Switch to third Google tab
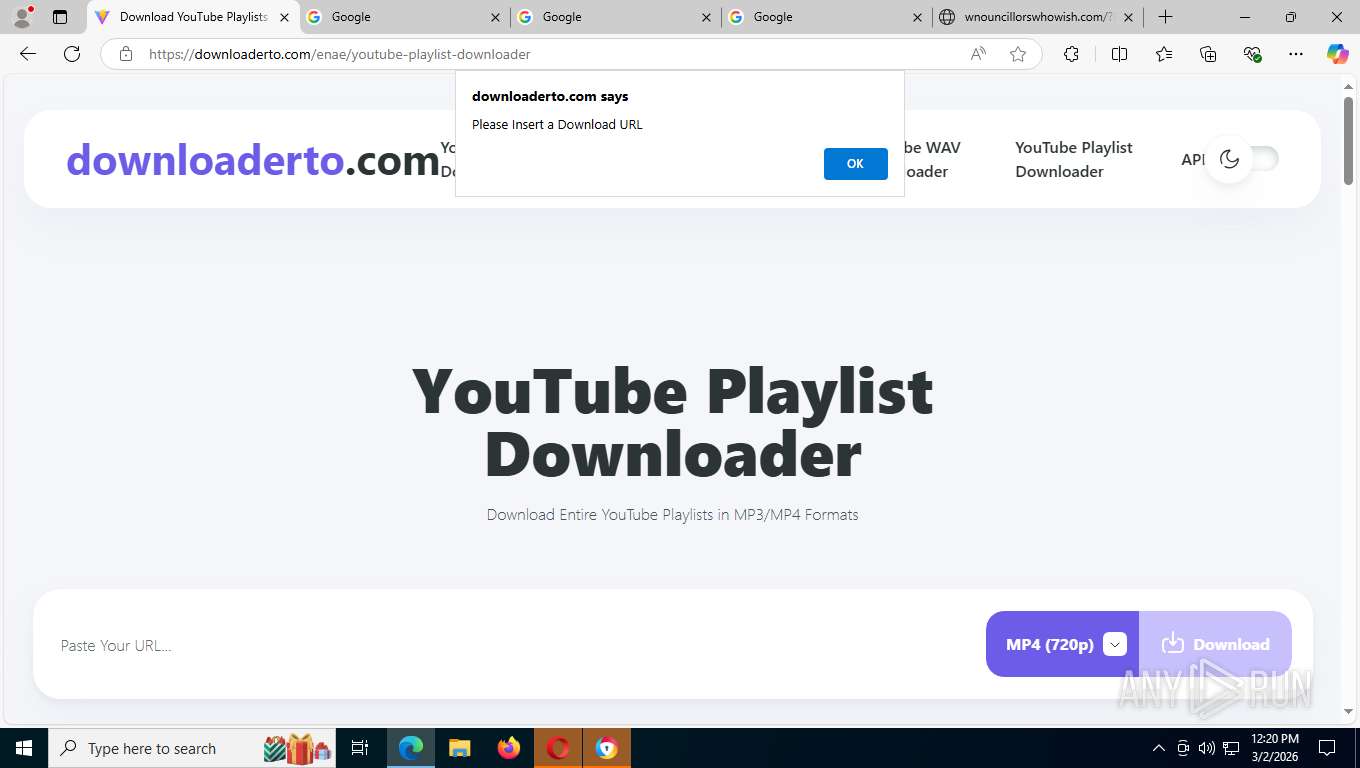1360x768 pixels. coord(826,17)
